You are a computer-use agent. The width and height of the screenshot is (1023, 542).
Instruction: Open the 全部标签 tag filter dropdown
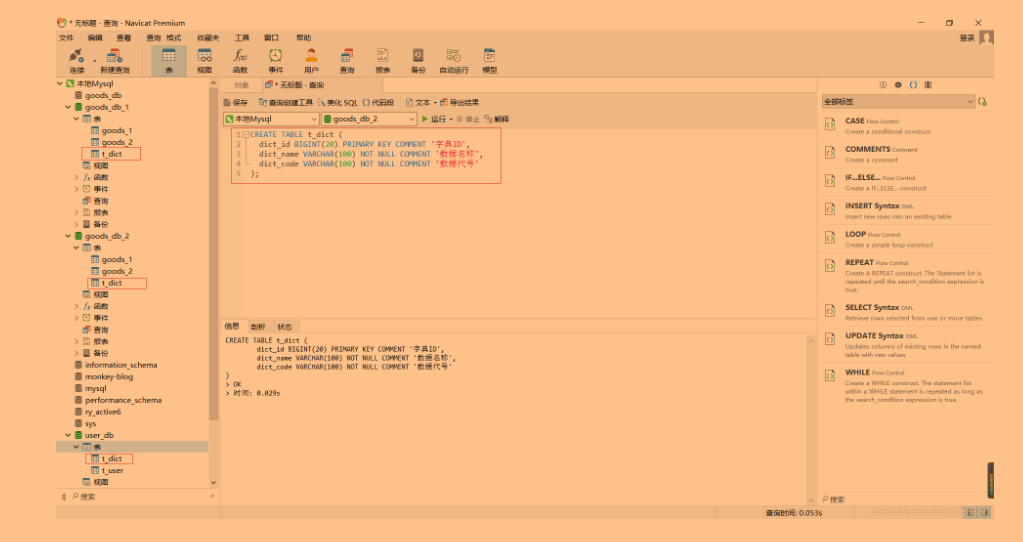coord(898,102)
